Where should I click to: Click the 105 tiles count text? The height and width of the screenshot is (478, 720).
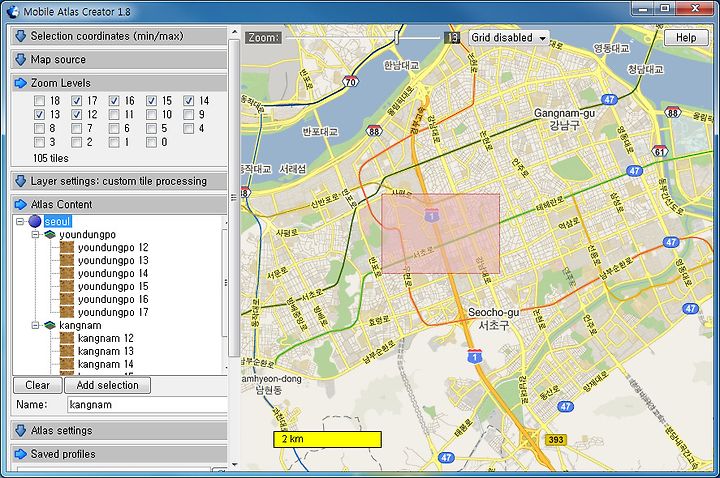tap(51, 158)
